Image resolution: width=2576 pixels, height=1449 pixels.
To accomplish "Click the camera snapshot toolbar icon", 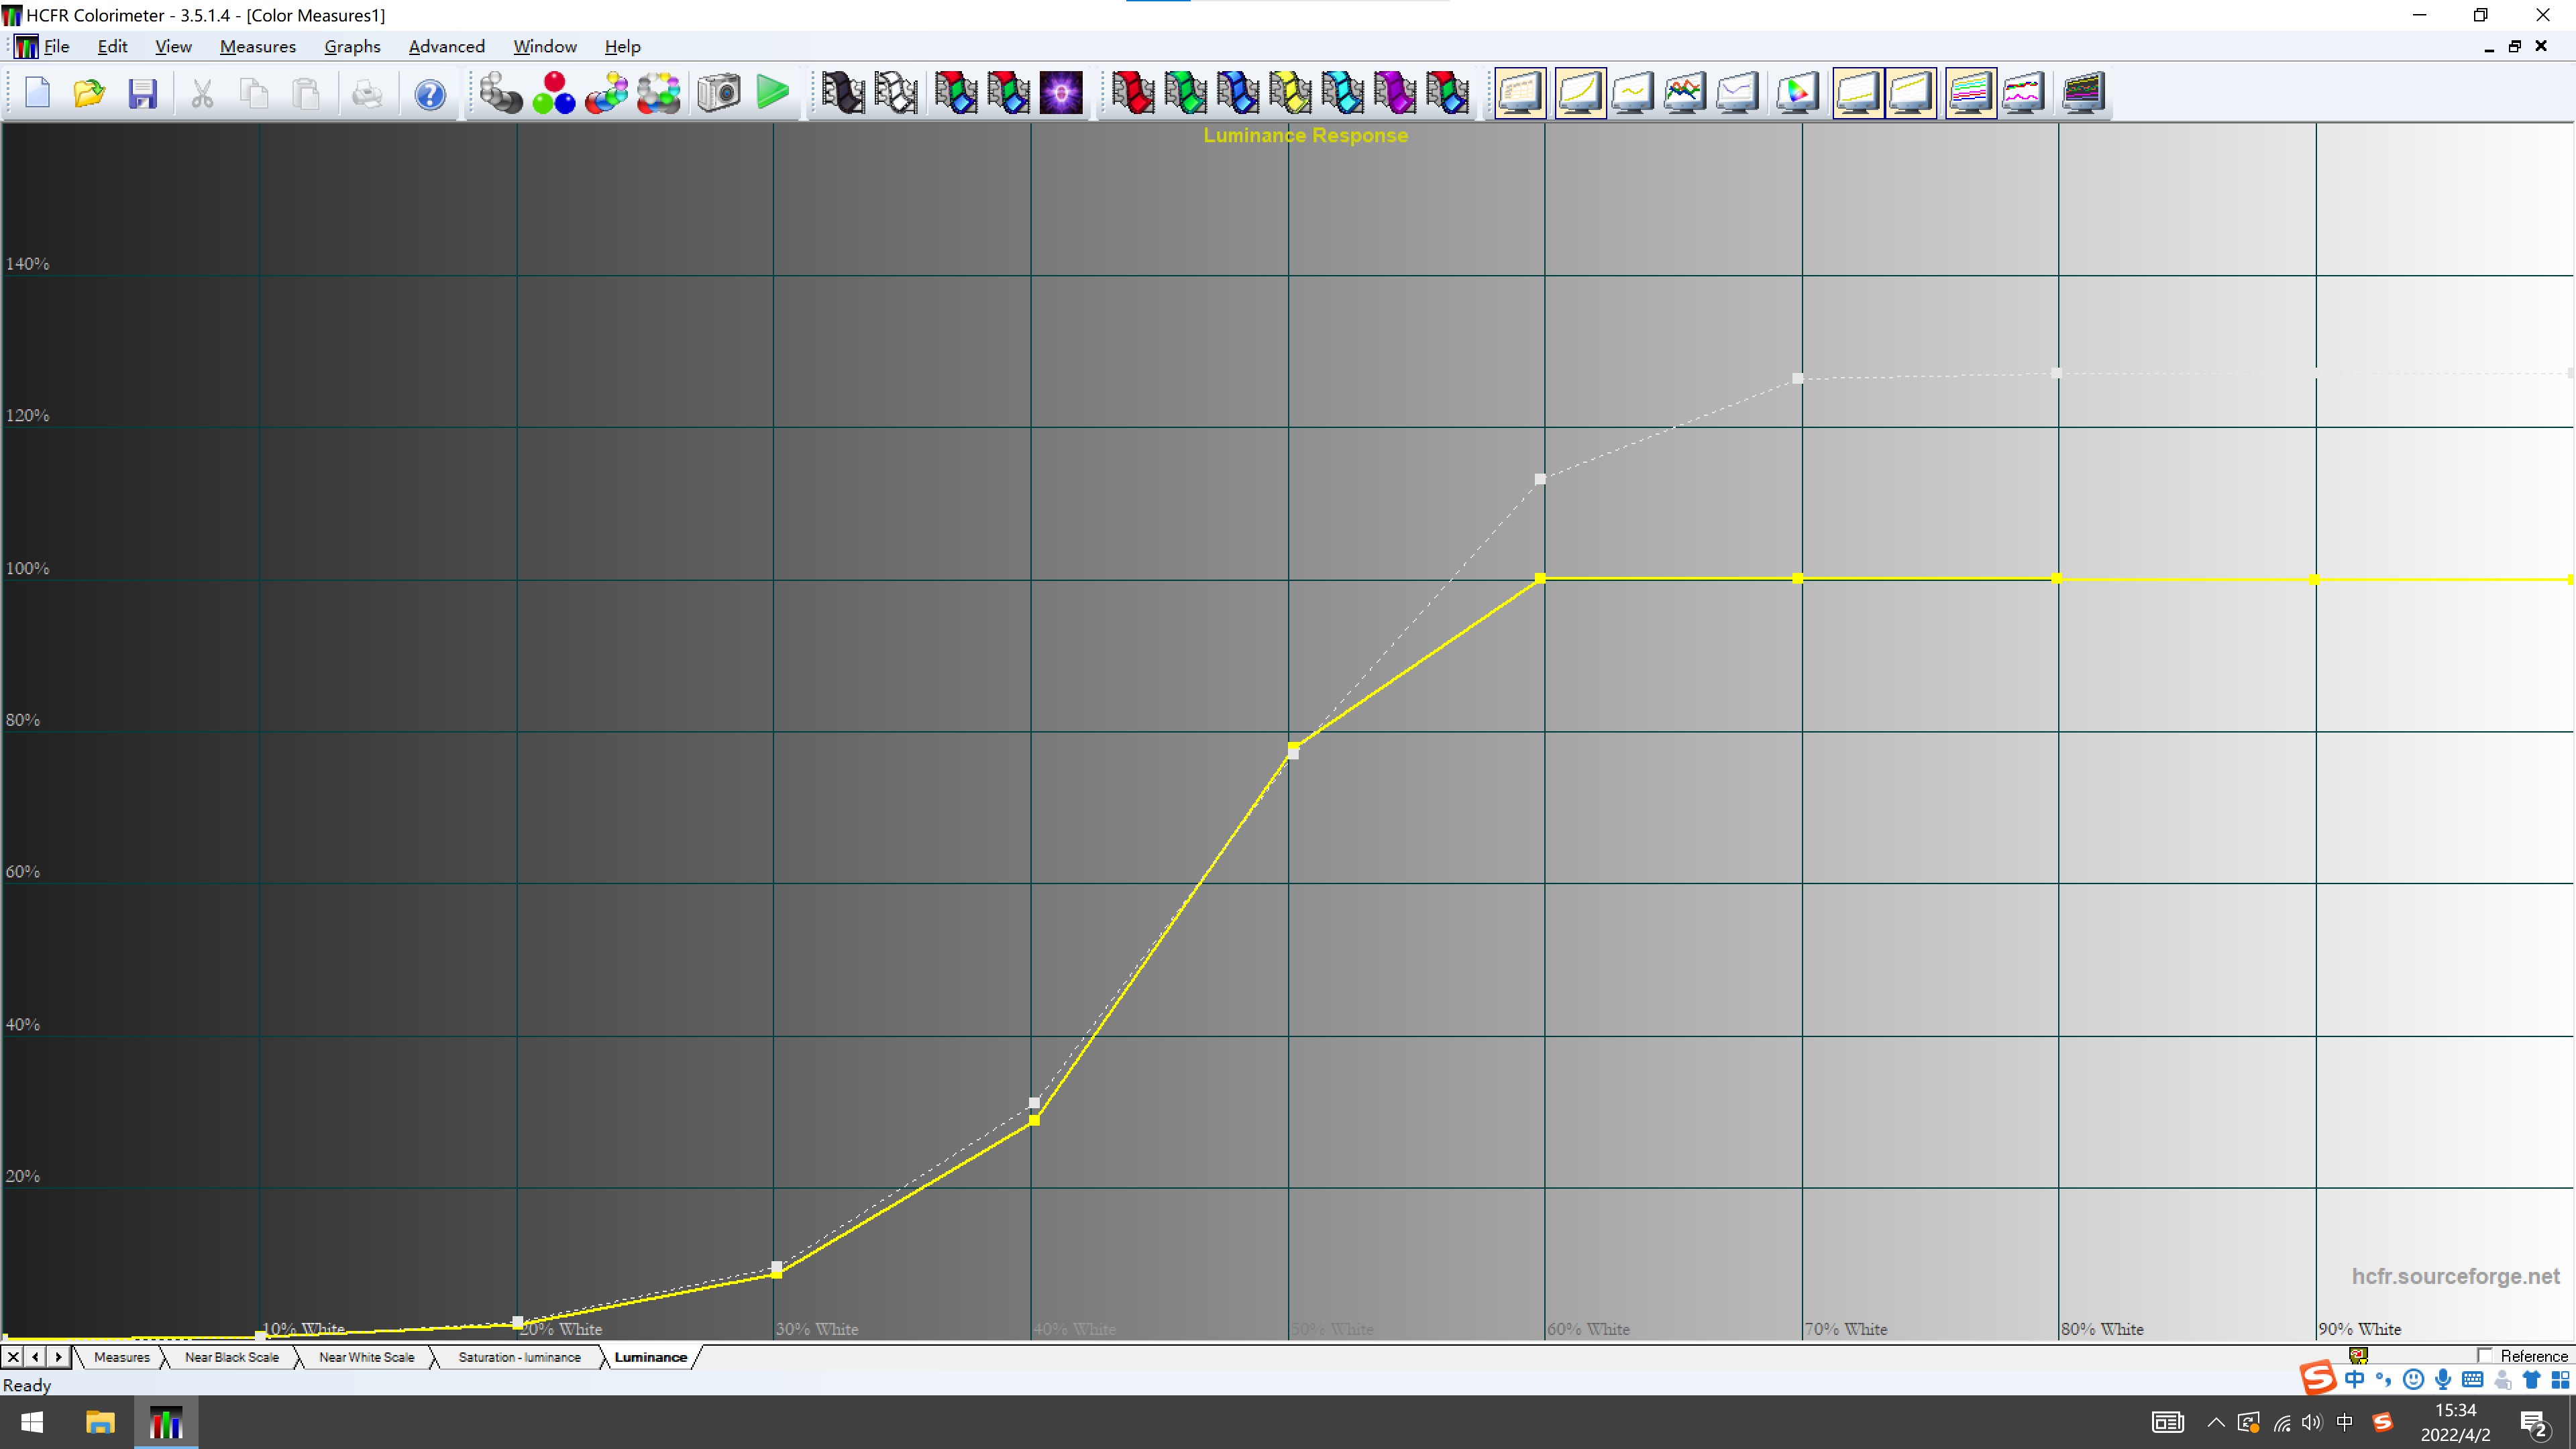I will (x=718, y=94).
